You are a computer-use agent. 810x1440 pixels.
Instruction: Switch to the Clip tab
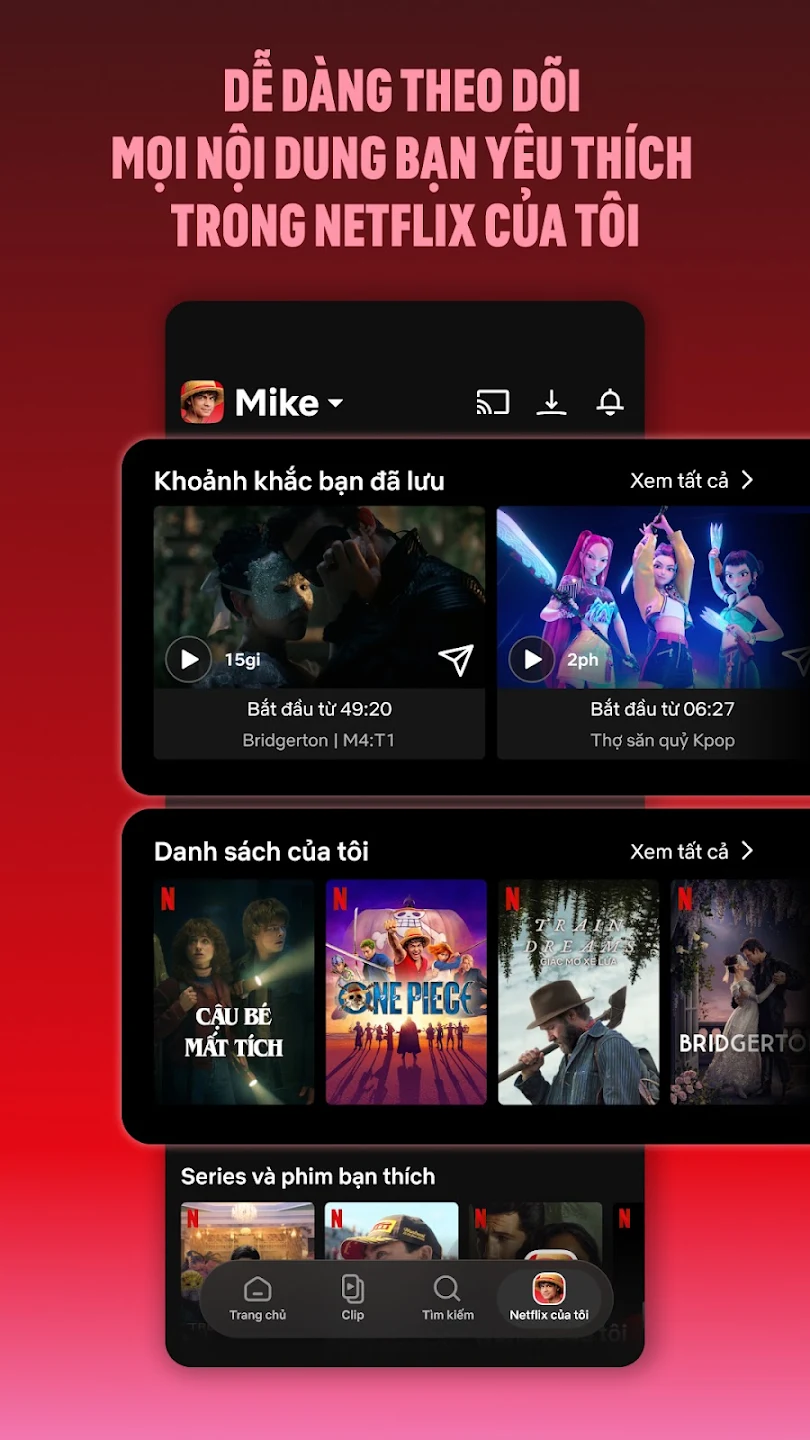353,1299
